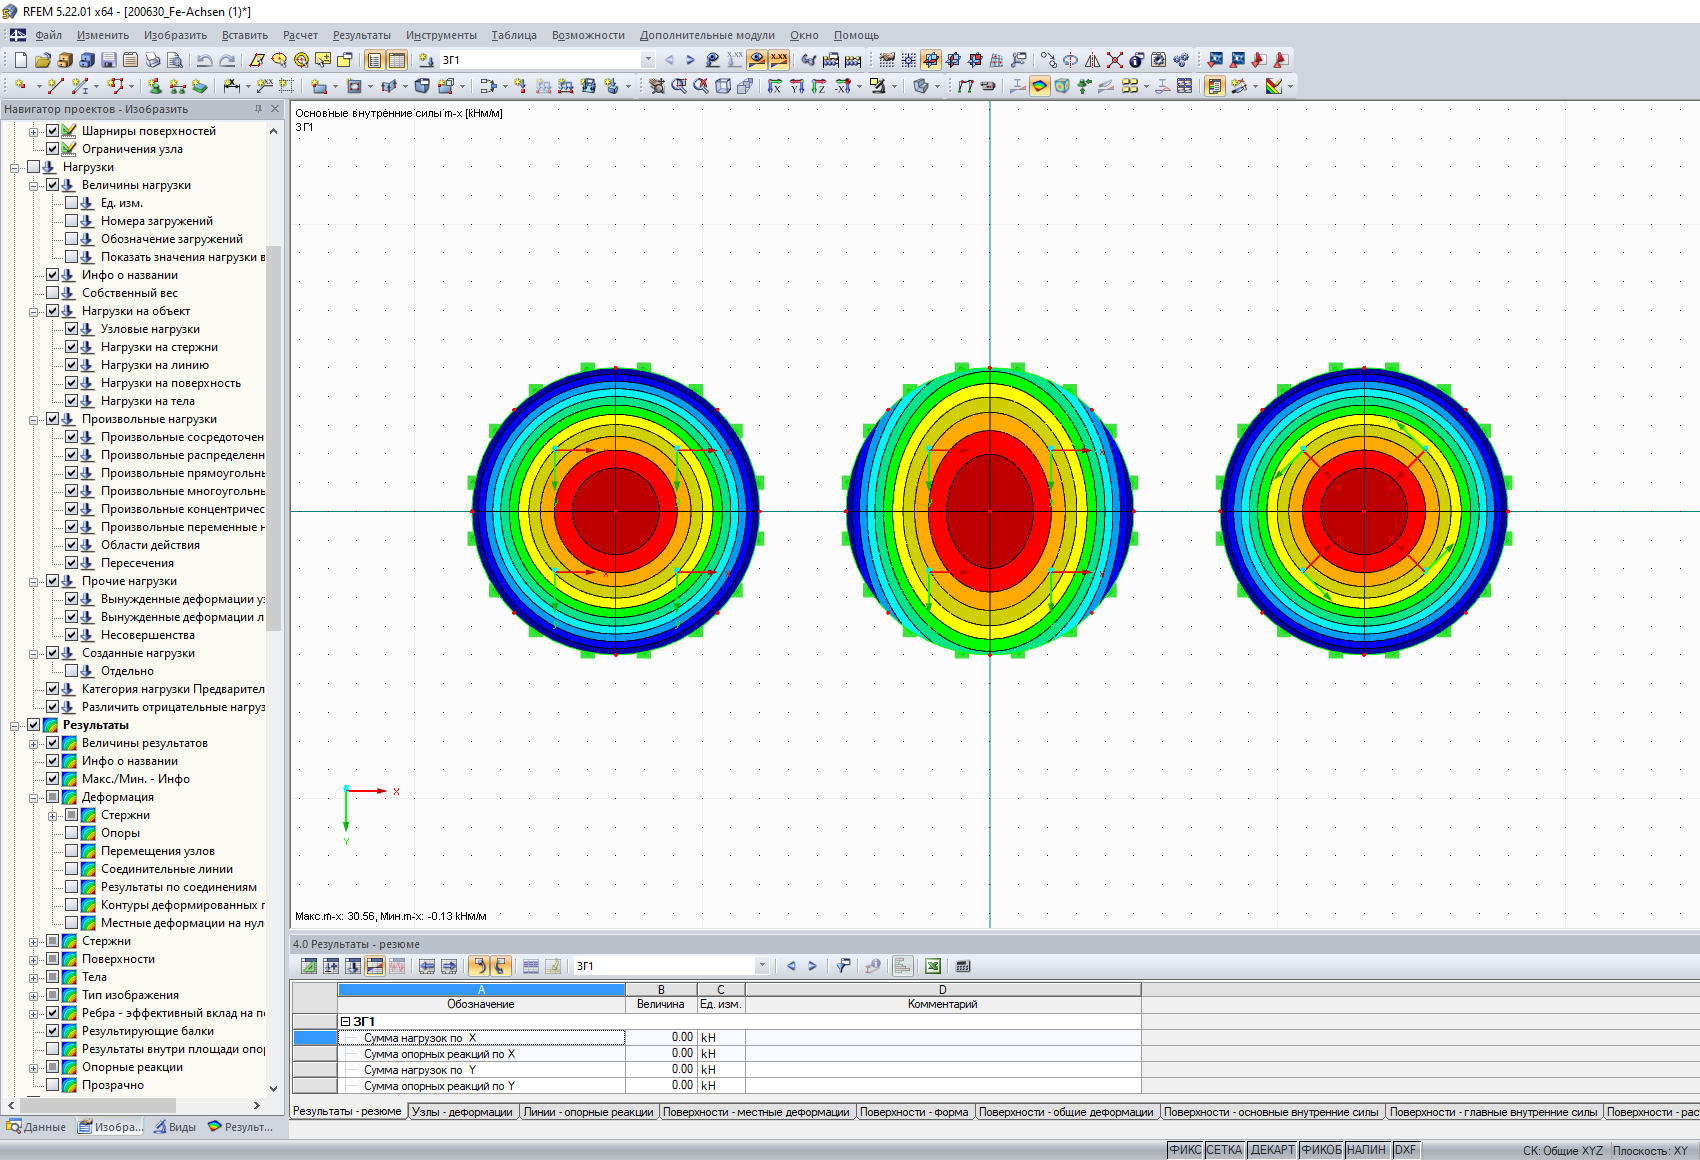Check Опоры under Деформация
1700x1160 pixels.
[x=72, y=833]
